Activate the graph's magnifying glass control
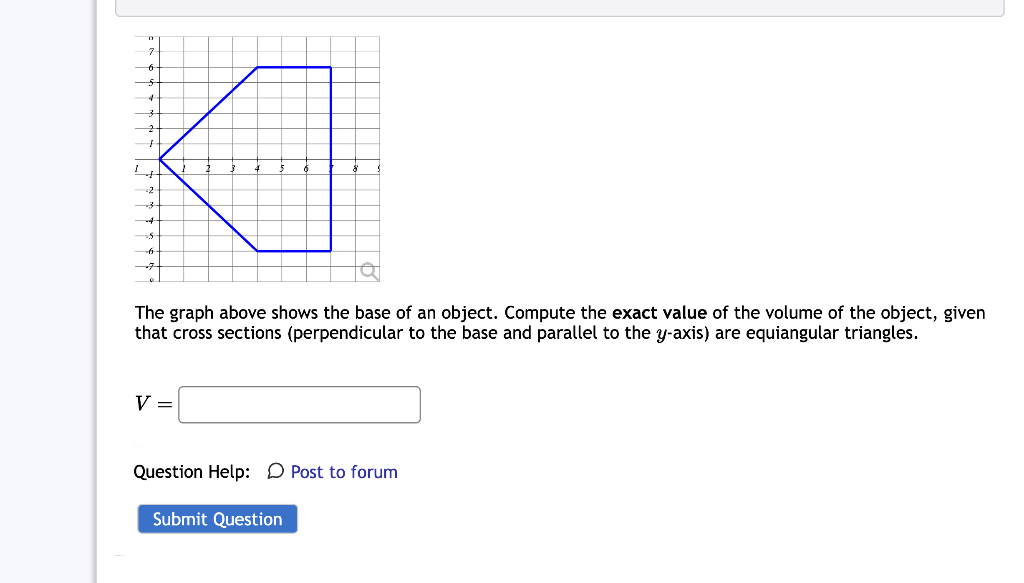The image size is (1024, 583). 368,268
